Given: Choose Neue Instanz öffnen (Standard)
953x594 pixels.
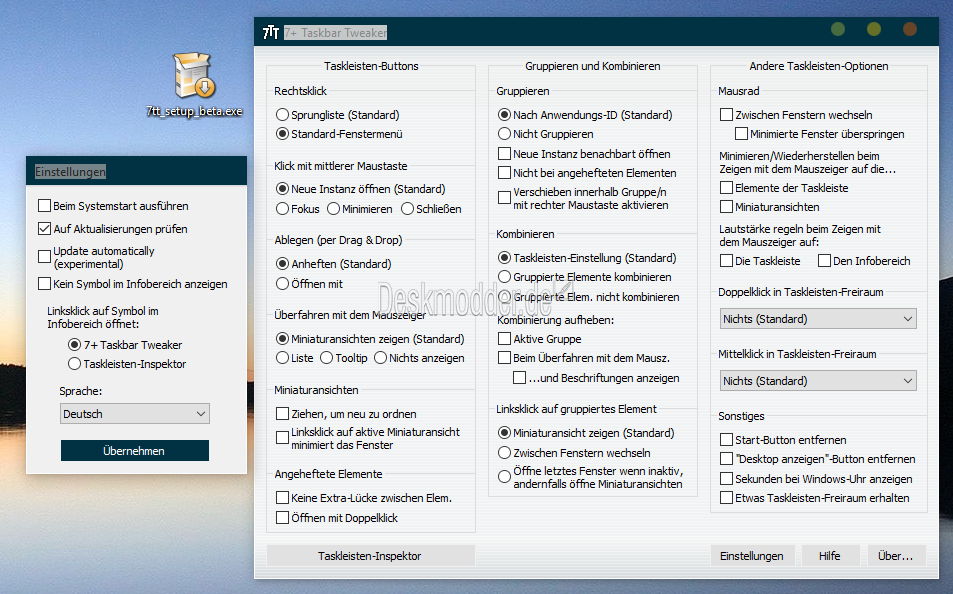Looking at the screenshot, I should point(282,189).
